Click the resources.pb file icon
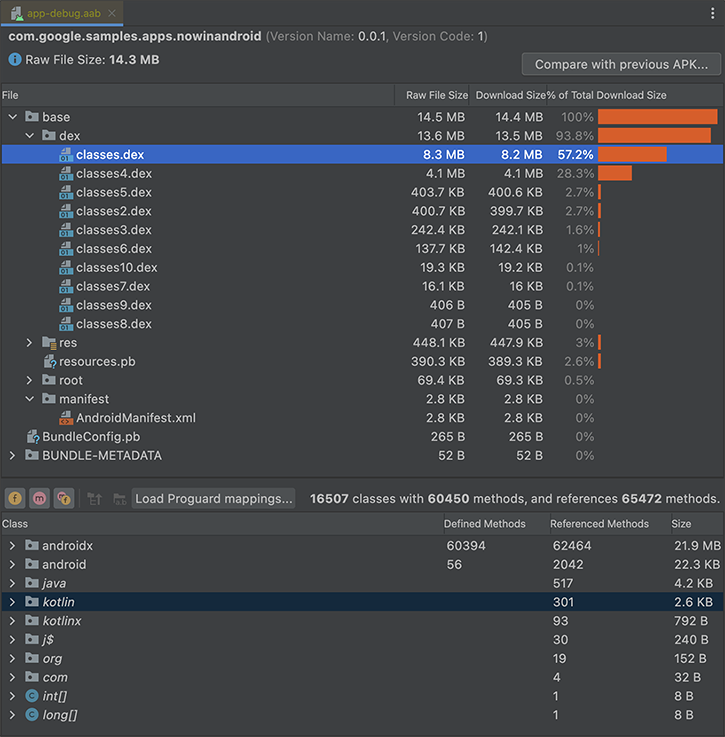Screen dimensions: 725x737 pyautogui.click(x=49, y=362)
